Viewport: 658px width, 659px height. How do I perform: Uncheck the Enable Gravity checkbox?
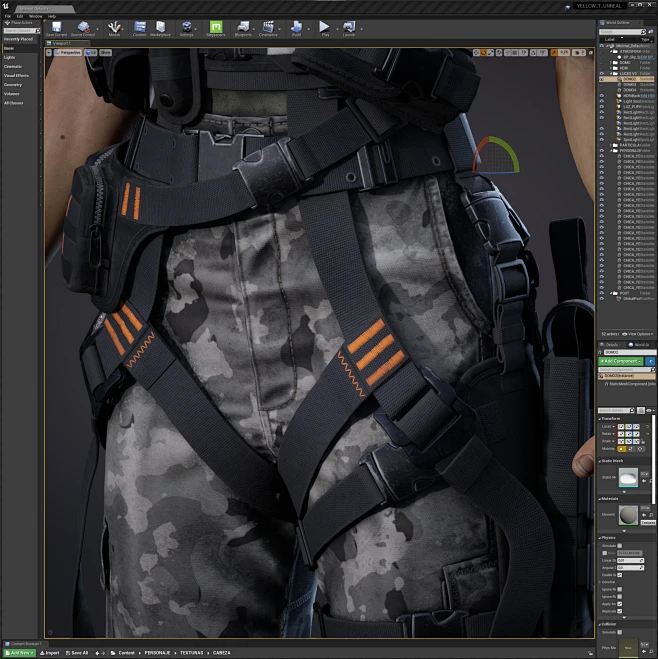[x=620, y=575]
